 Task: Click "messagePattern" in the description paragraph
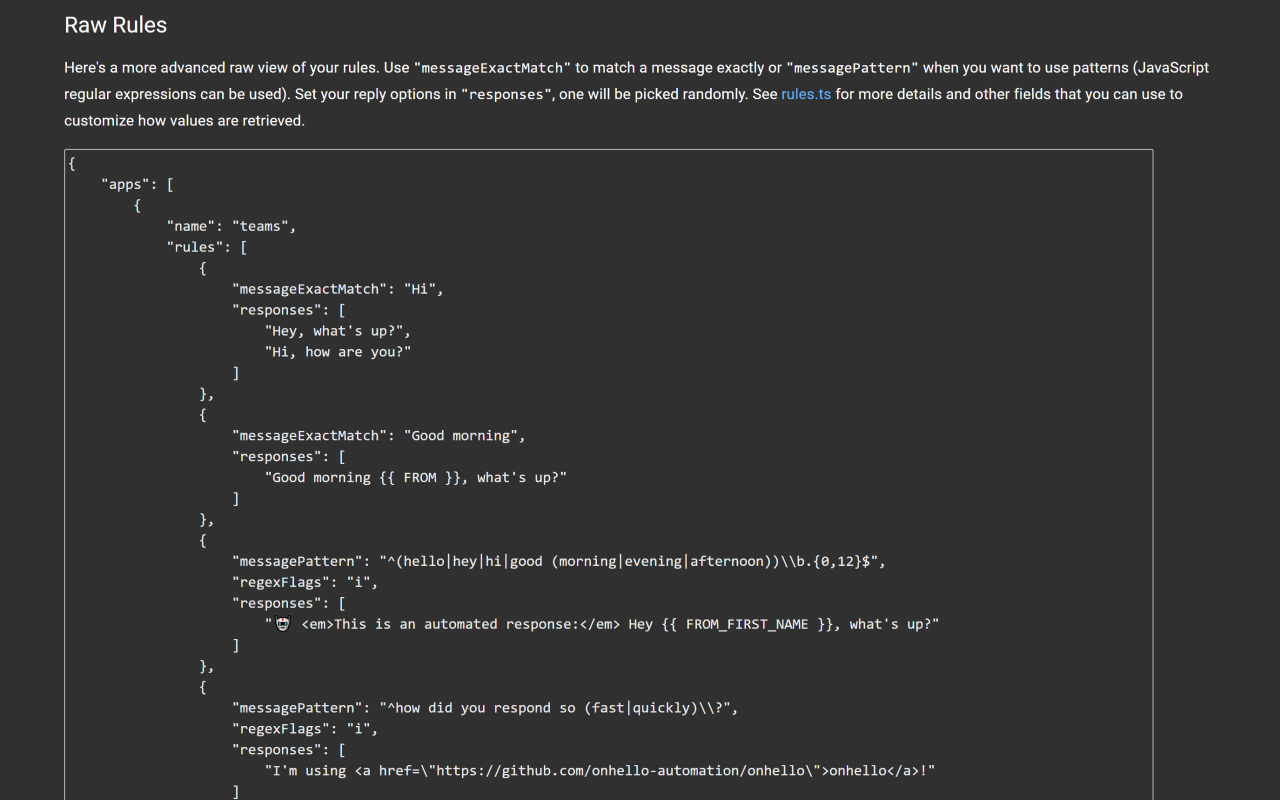pyautogui.click(x=852, y=68)
